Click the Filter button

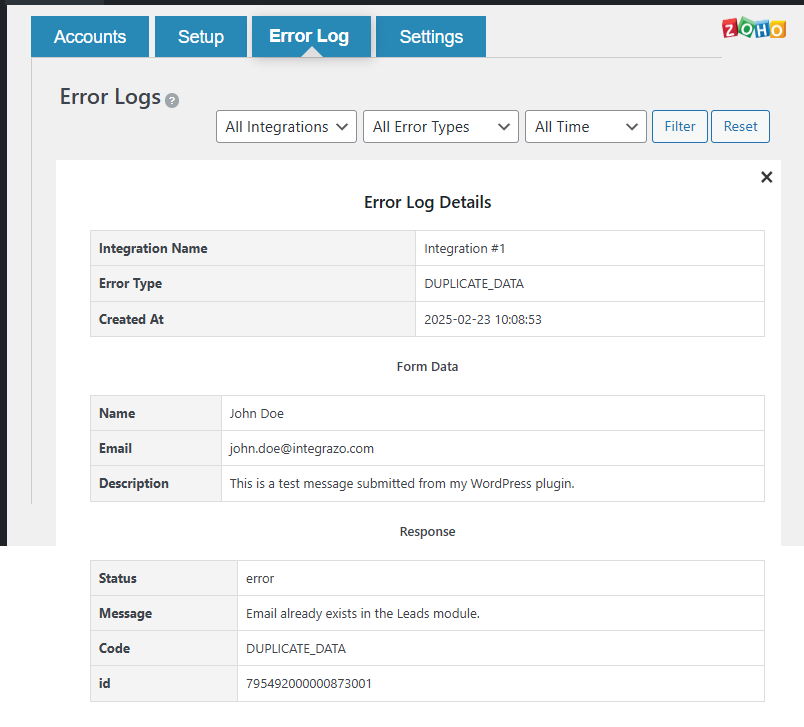(x=679, y=127)
